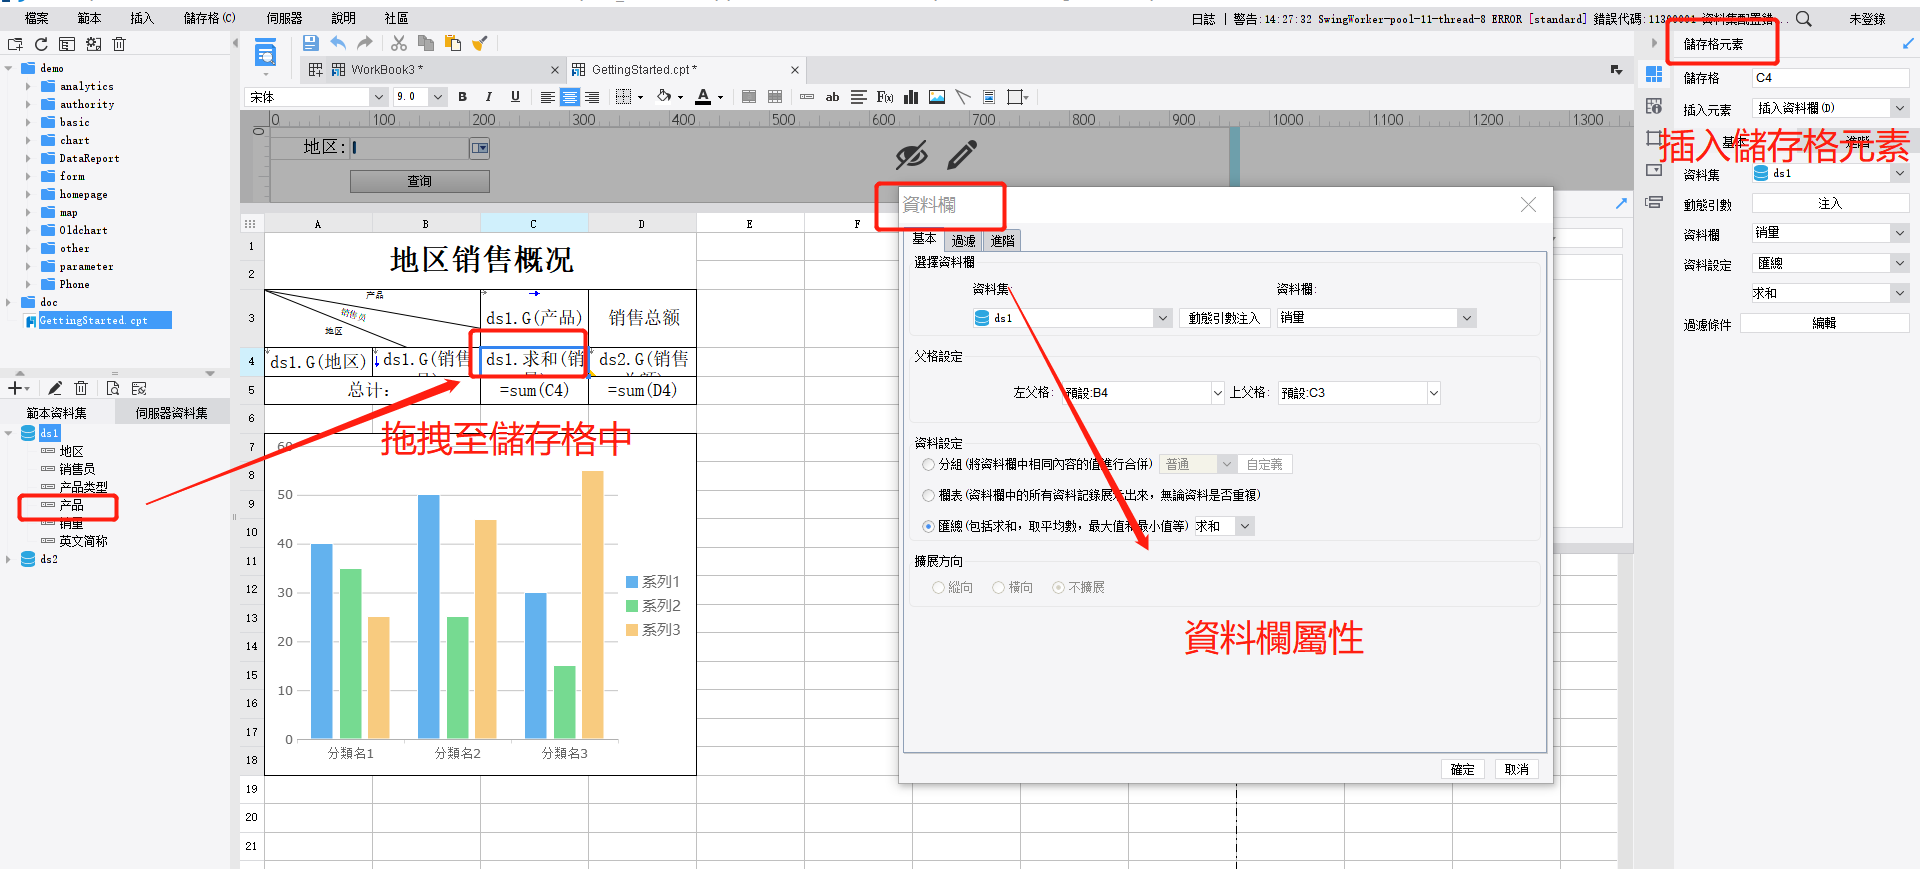Expand the analytics folder
The image size is (1920, 869).
pos(28,87)
